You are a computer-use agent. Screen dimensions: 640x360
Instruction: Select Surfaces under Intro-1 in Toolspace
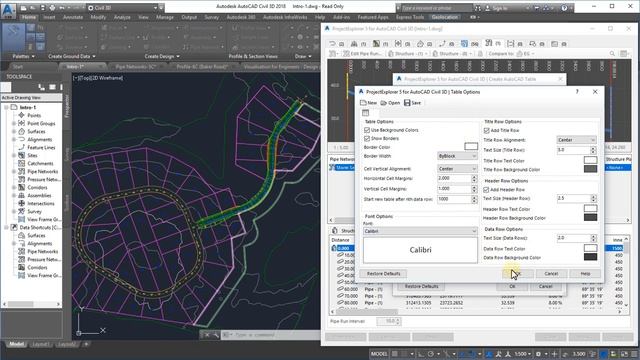(x=36, y=131)
